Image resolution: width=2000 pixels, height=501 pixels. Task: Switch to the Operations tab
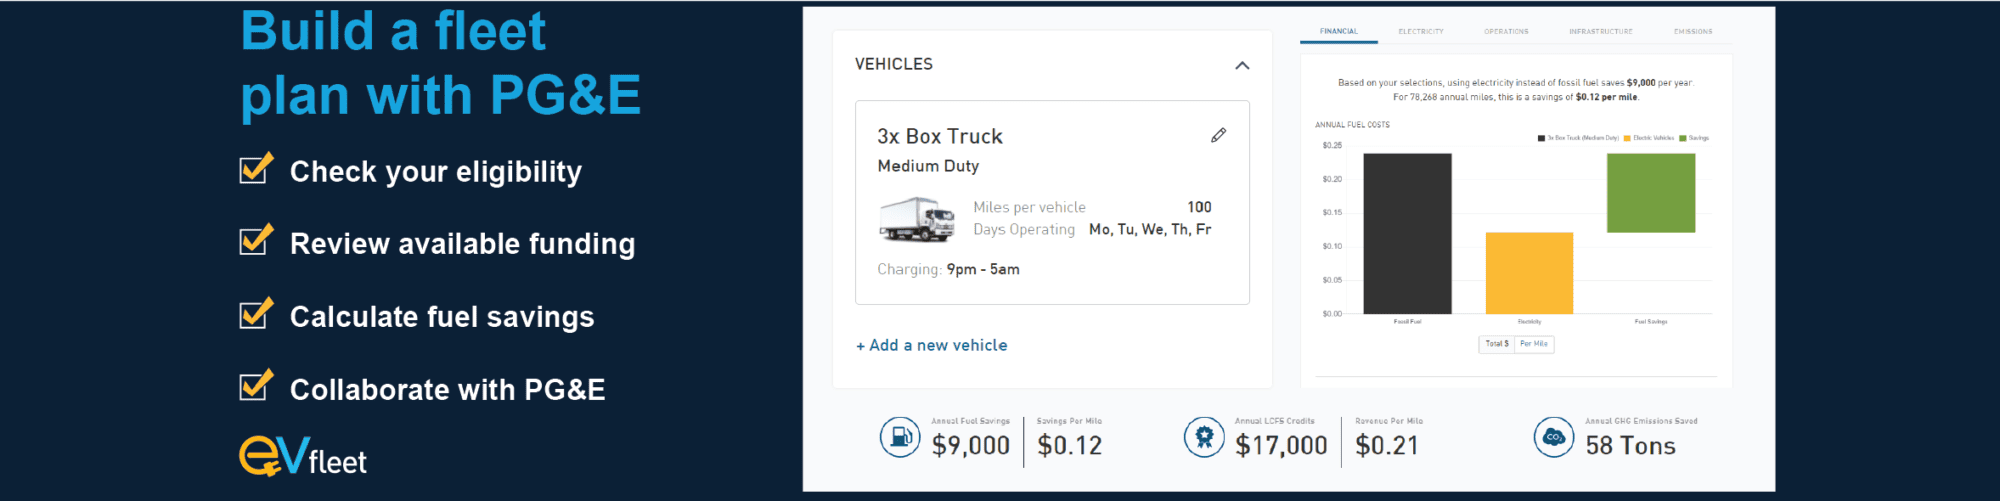click(1506, 32)
